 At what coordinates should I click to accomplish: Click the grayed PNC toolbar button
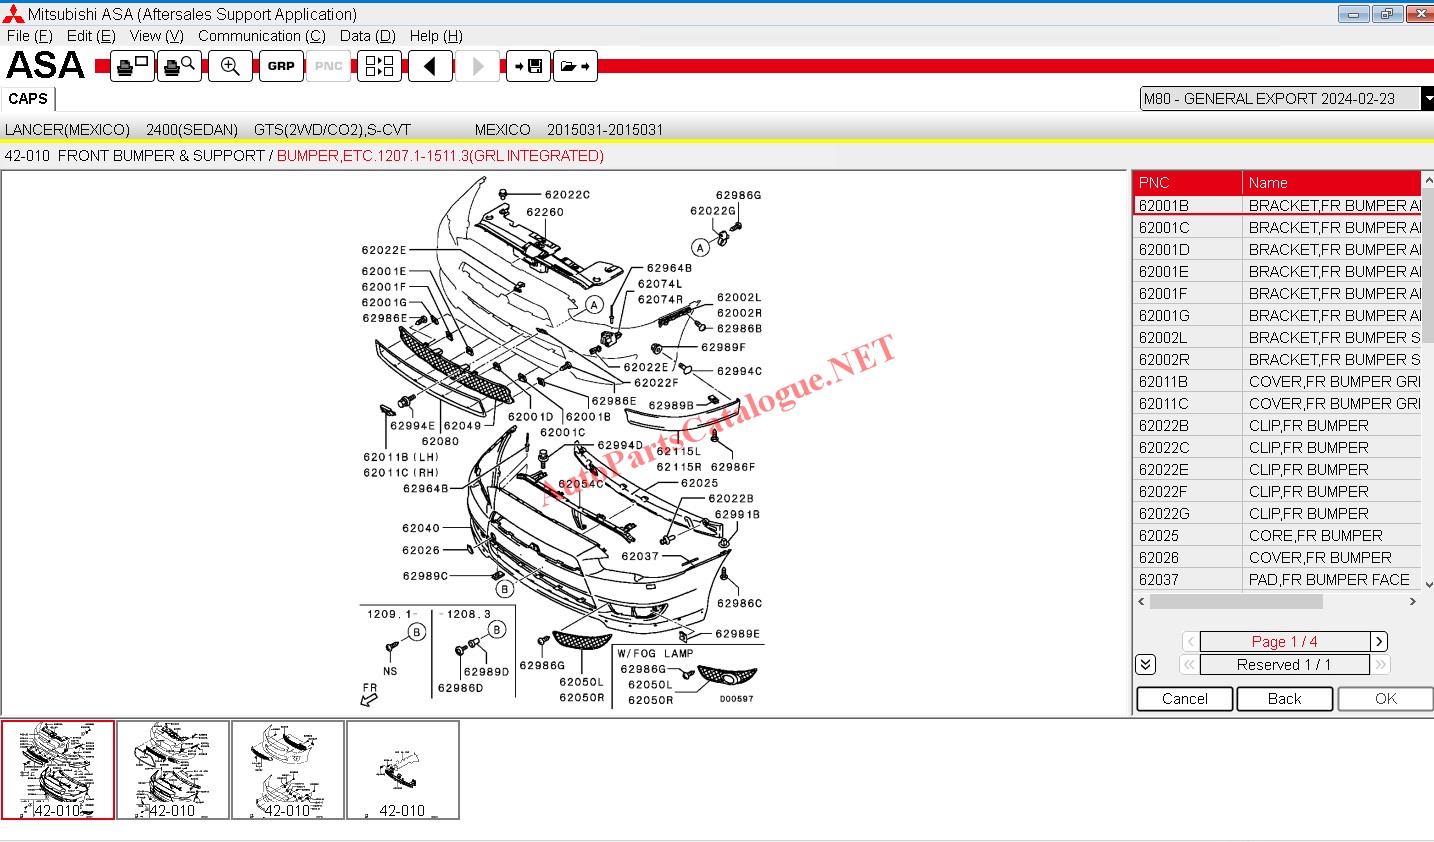[328, 66]
